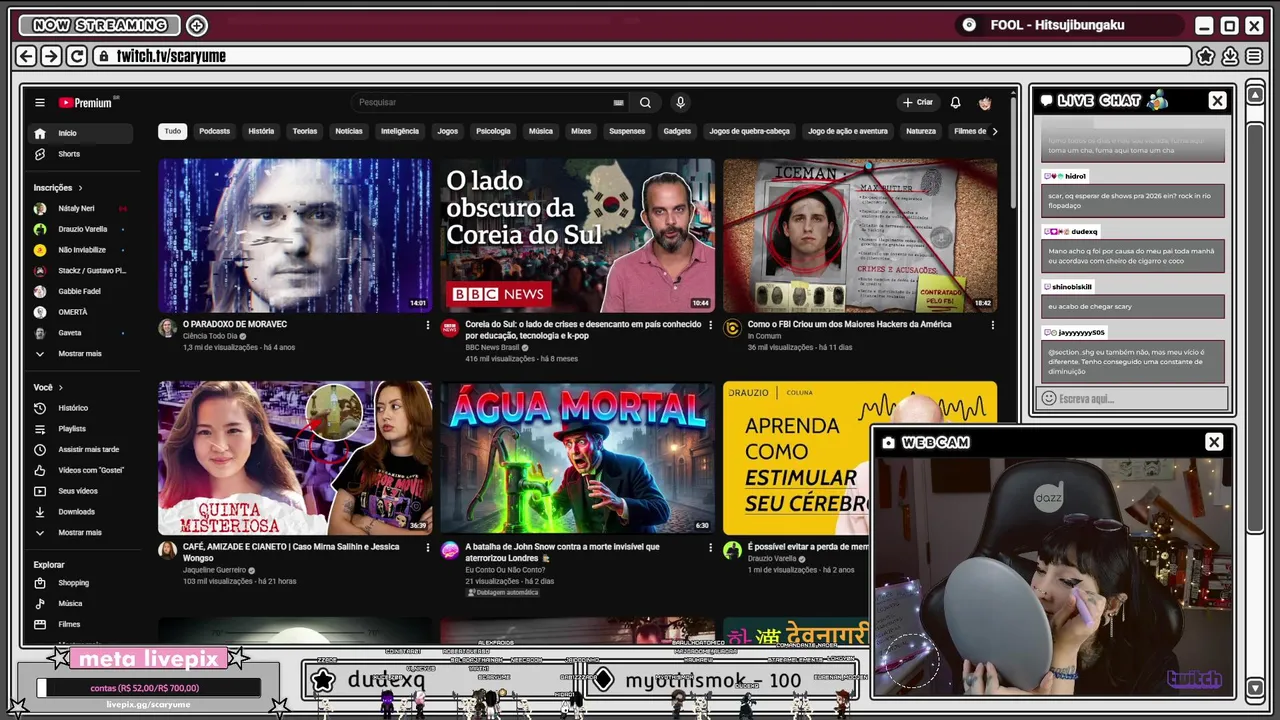Expand Mostrar mais under Inscrições
This screenshot has height=720, width=1280.
[80, 353]
